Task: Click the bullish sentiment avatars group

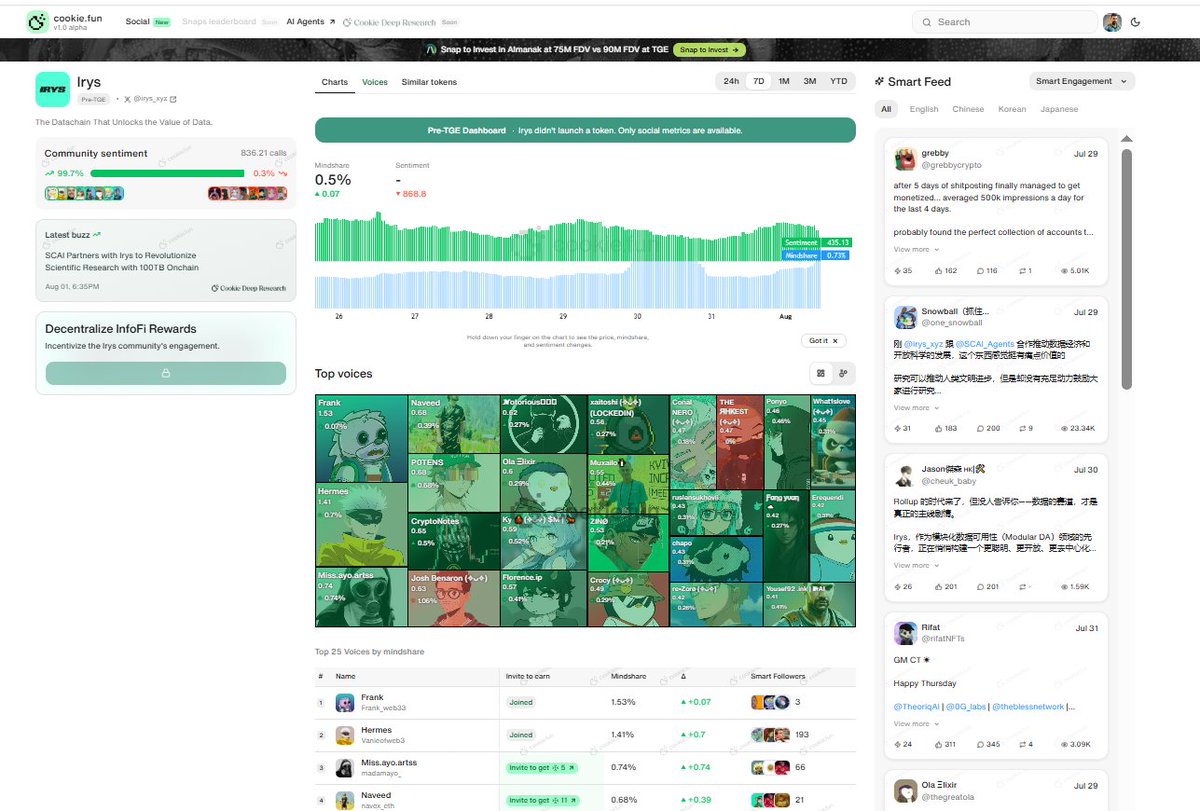Action: (x=85, y=193)
